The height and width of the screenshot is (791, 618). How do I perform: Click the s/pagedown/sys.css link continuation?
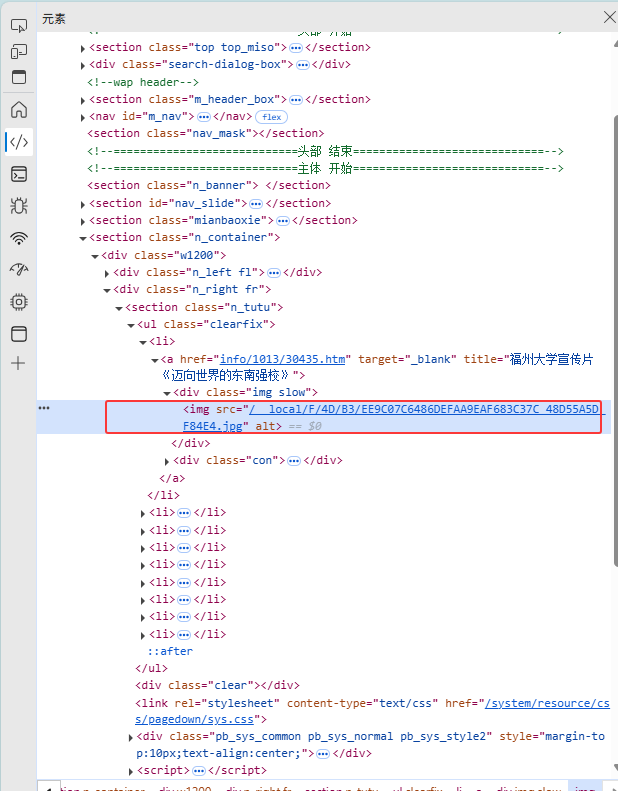(x=194, y=719)
